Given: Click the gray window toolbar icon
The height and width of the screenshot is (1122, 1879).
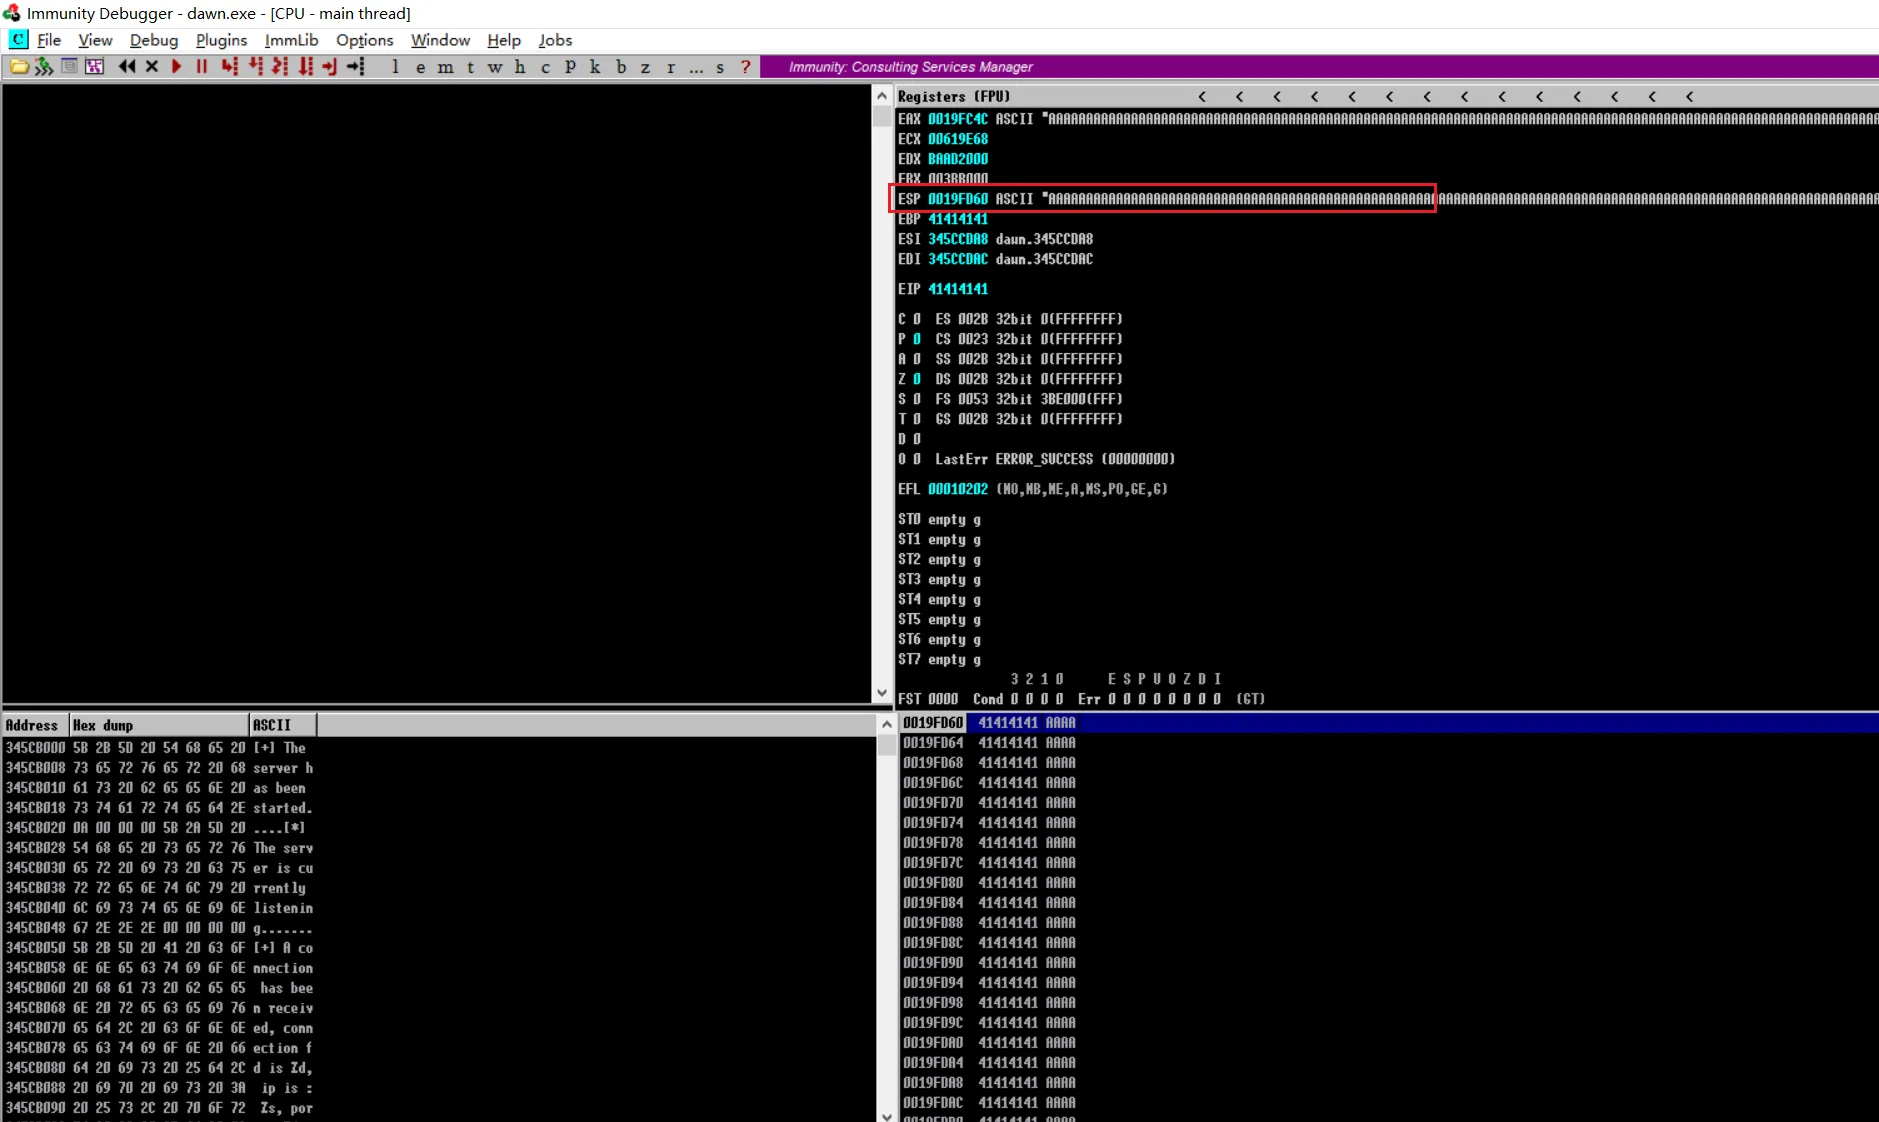Looking at the screenshot, I should 69,67.
